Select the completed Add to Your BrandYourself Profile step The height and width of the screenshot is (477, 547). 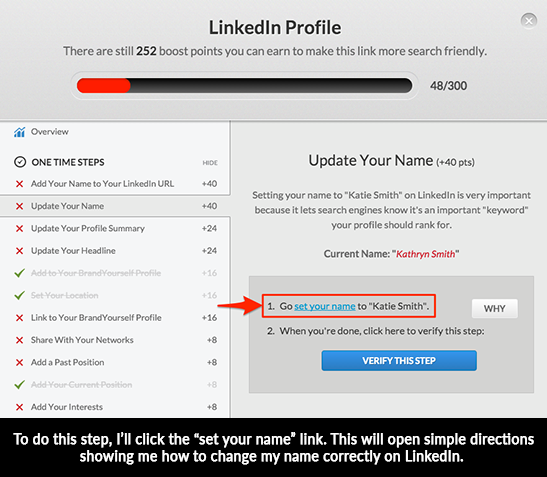coord(115,273)
